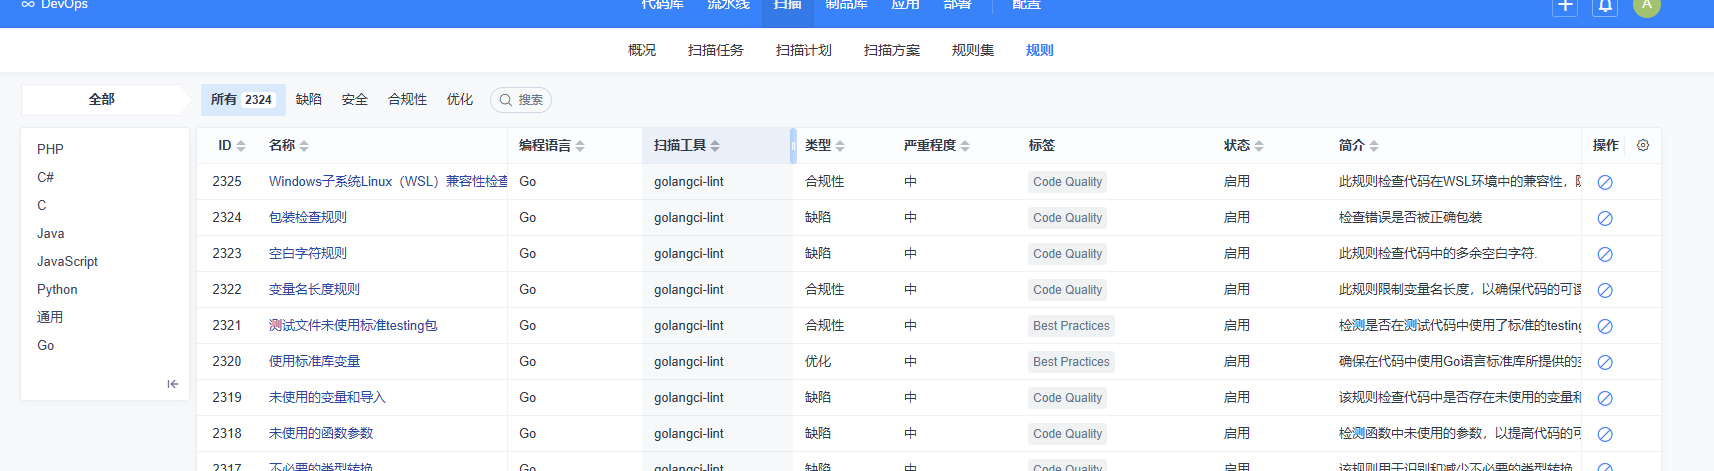Collapse the language sidebar panel
Image resolution: width=1714 pixels, height=471 pixels.
pyautogui.click(x=173, y=384)
